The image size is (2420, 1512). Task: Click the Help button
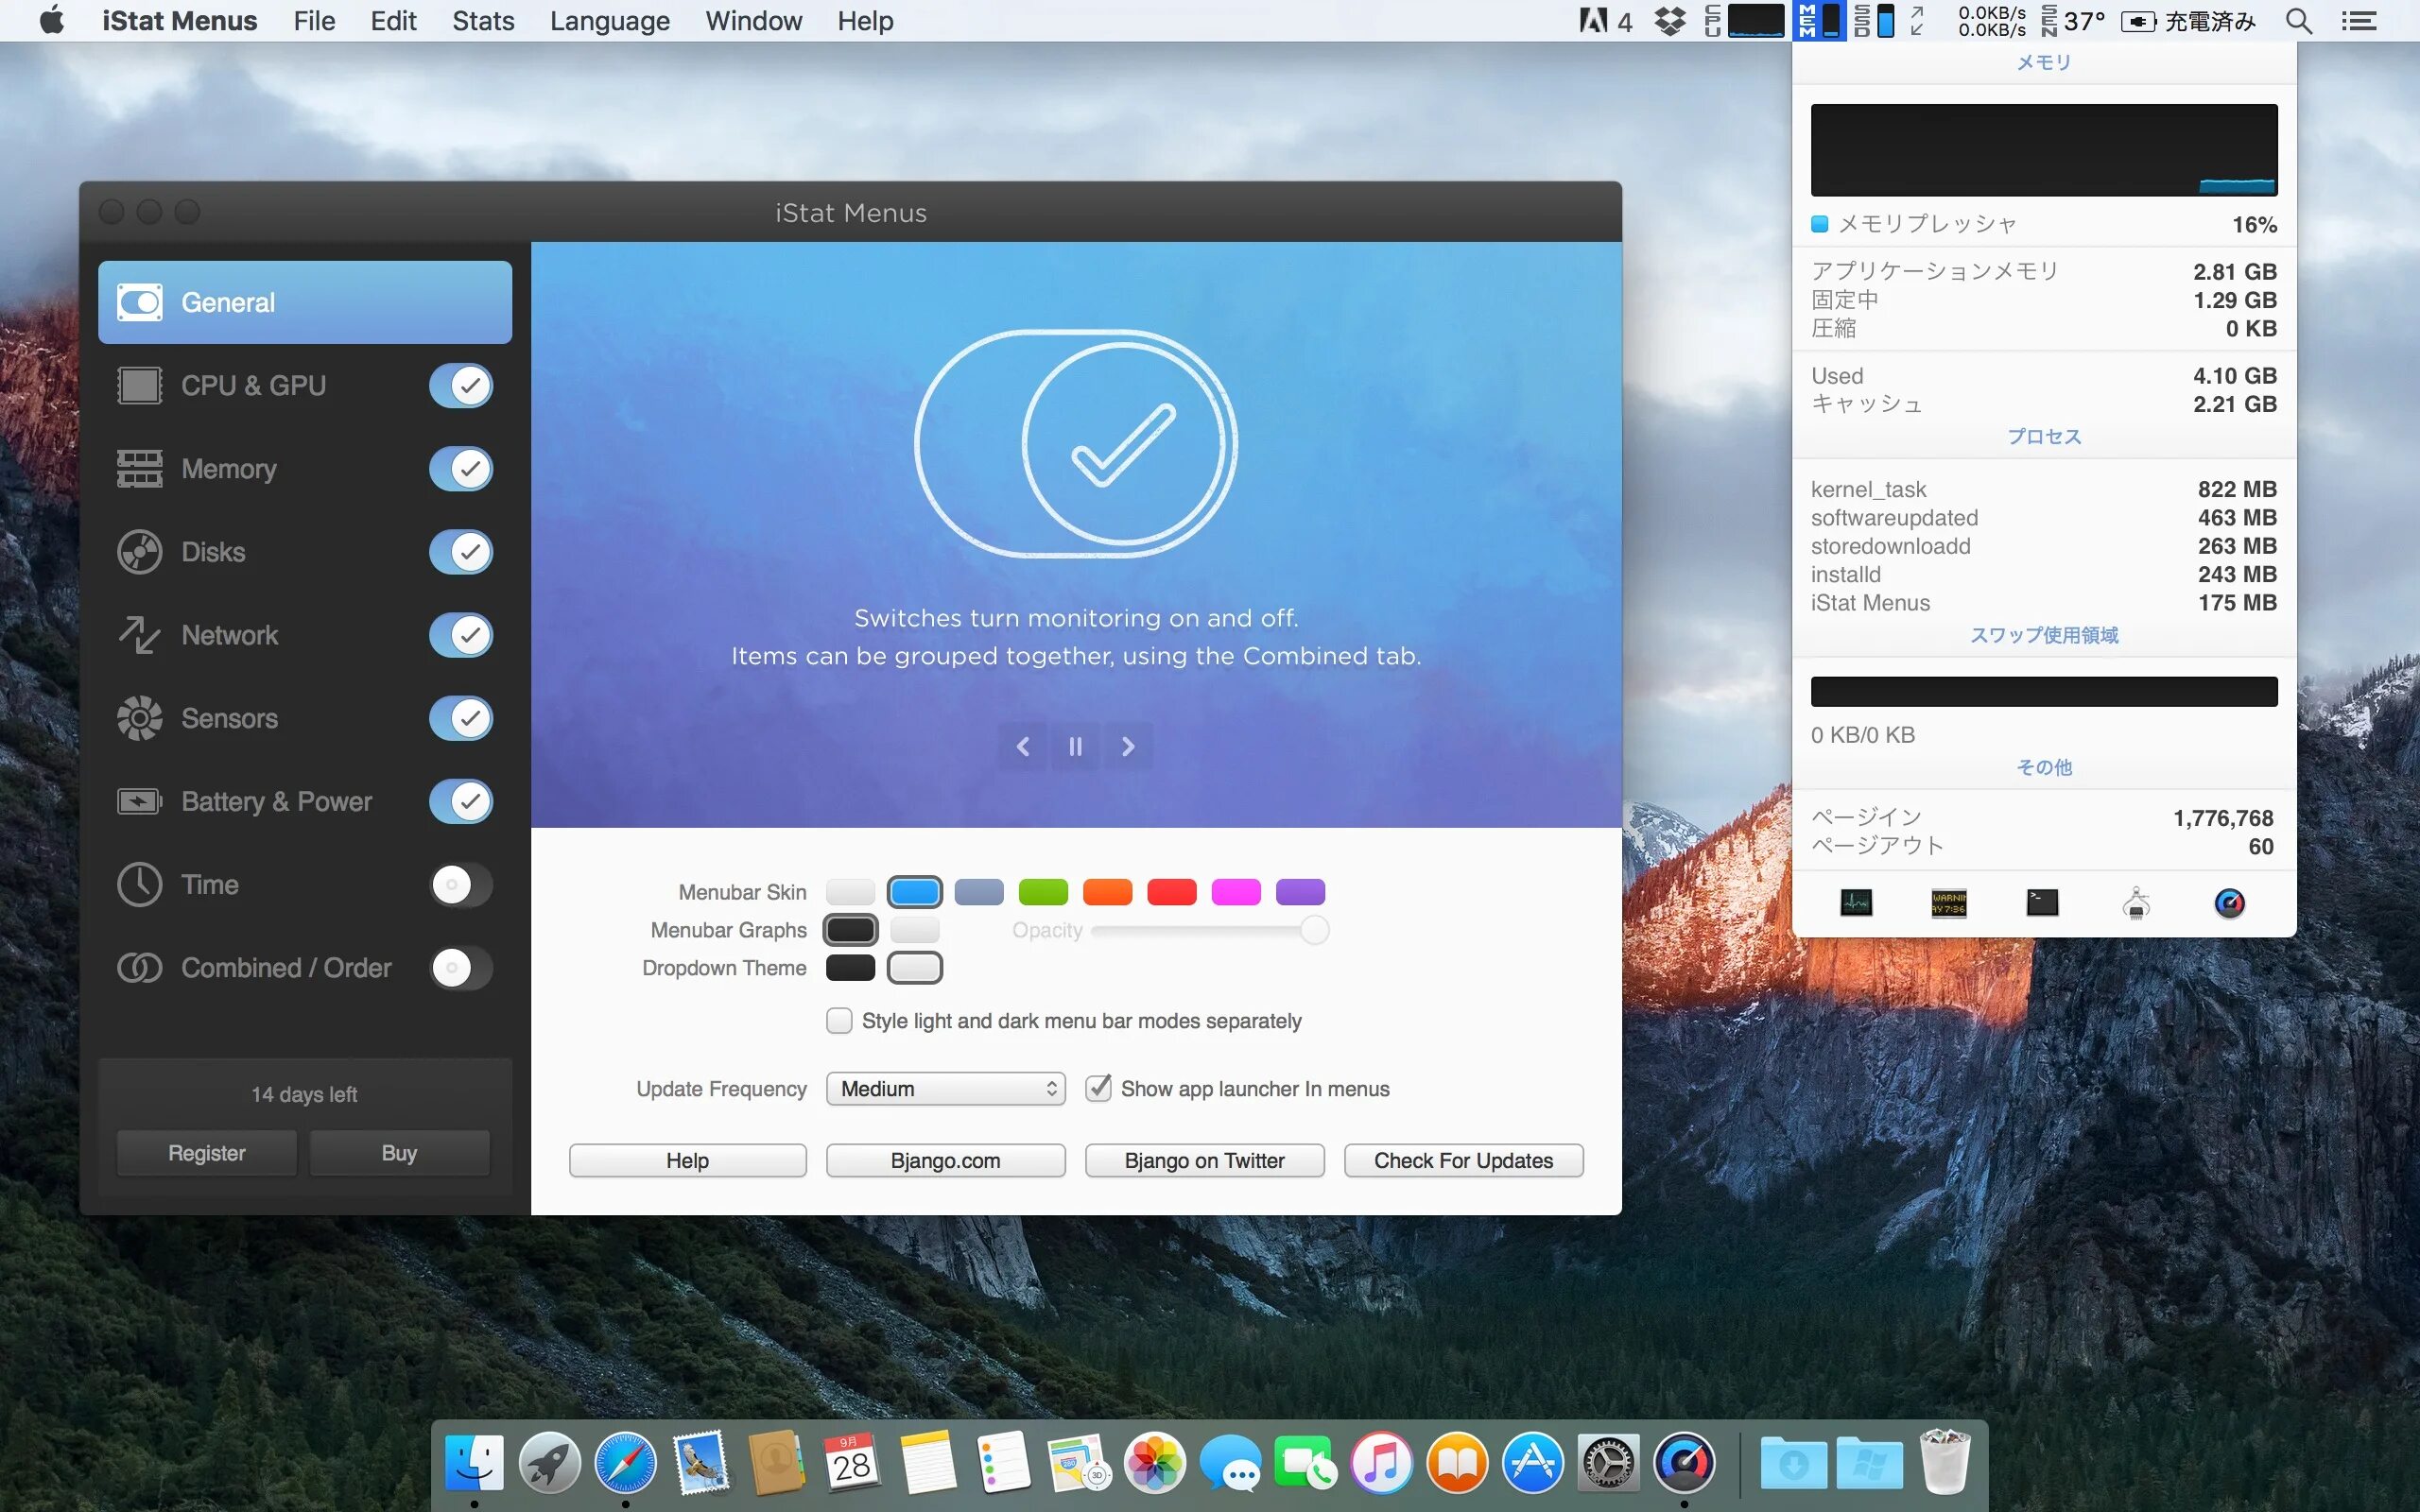(x=688, y=1161)
